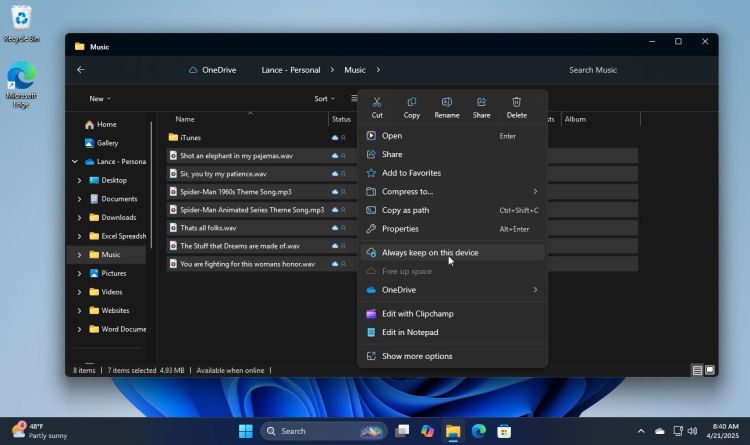Viewport: 750px width, 445px height.
Task: Expand the Documents folder tree node
Action: pyautogui.click(x=79, y=199)
